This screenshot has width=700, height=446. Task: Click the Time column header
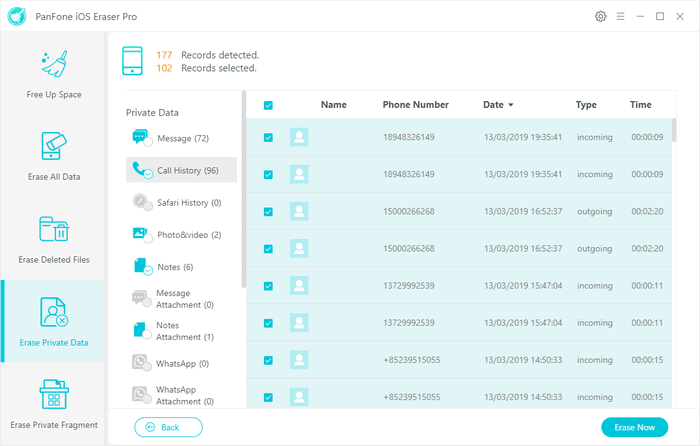click(x=641, y=104)
